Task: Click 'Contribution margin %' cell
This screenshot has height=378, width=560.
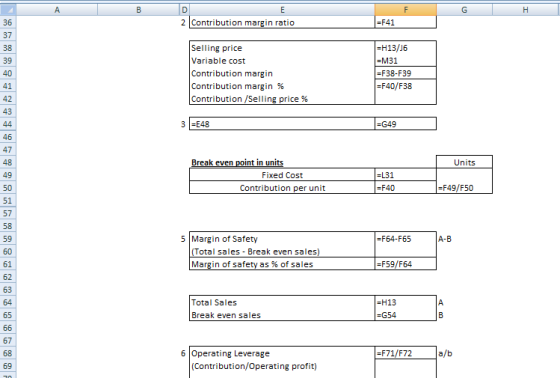Action: pos(282,86)
